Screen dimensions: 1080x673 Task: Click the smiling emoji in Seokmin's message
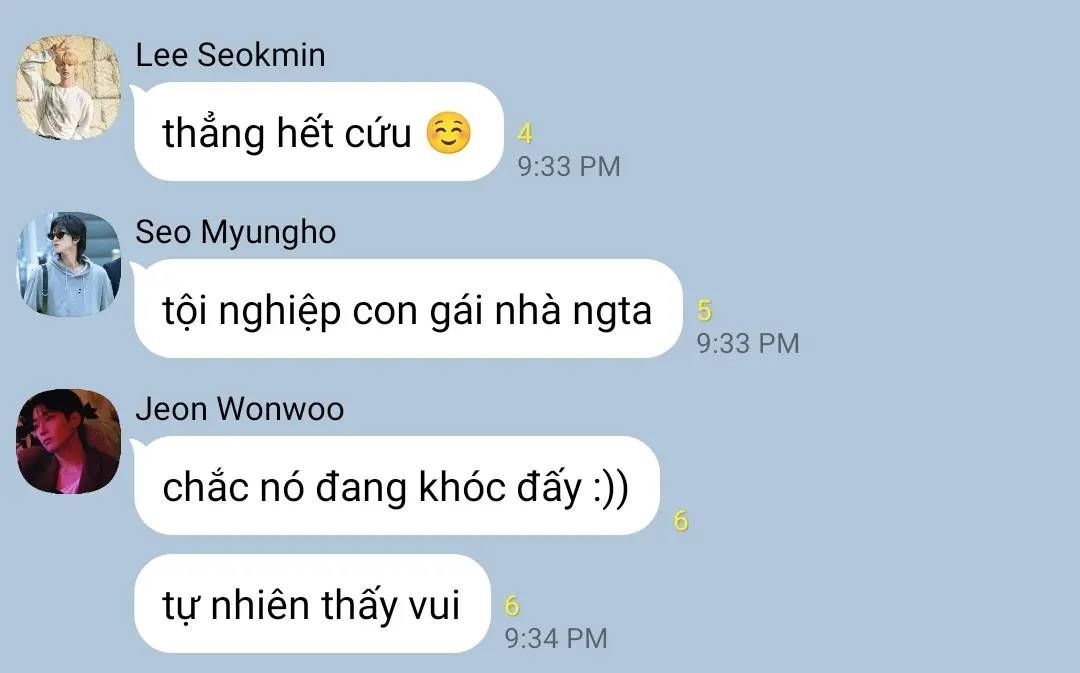(448, 133)
